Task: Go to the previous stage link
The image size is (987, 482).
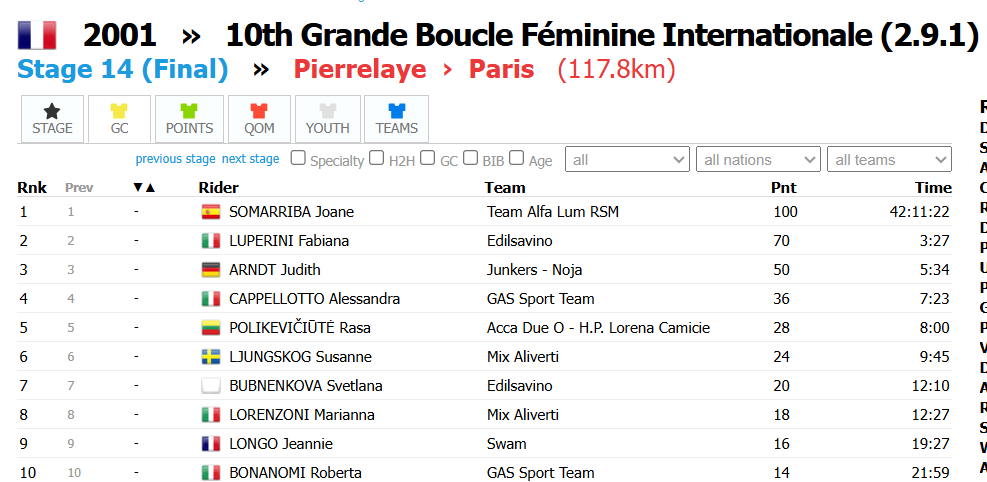Action: [176, 159]
